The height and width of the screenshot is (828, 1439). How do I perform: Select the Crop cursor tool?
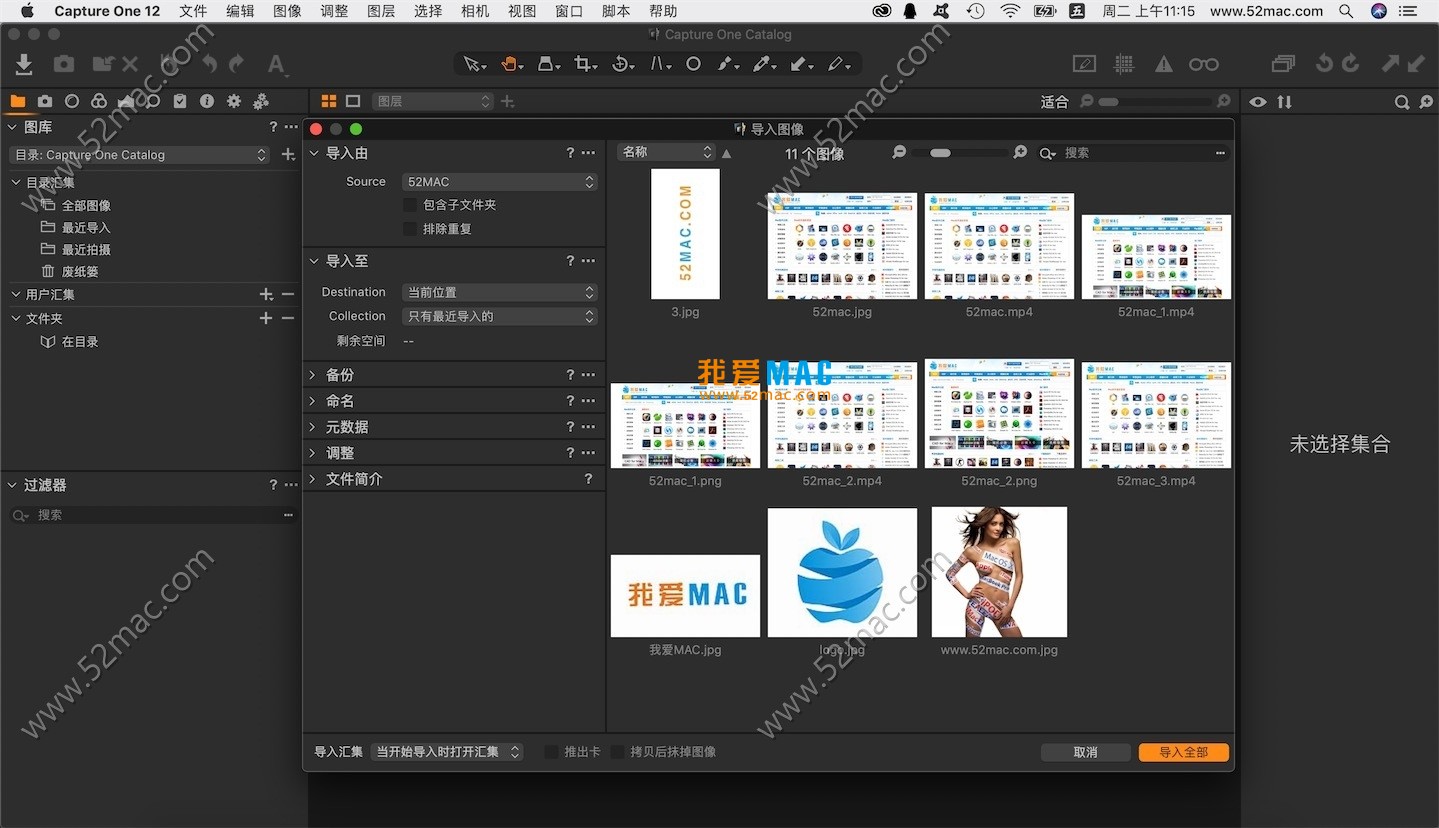[x=585, y=64]
